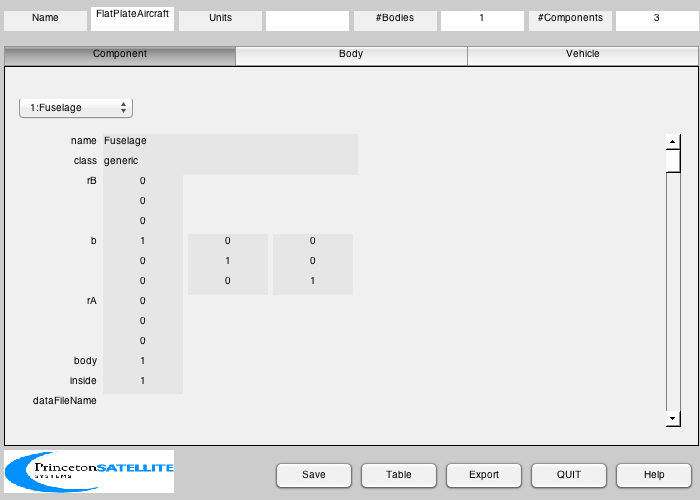The height and width of the screenshot is (500, 700).
Task: Click the class field containing generic
Action: tap(230, 161)
